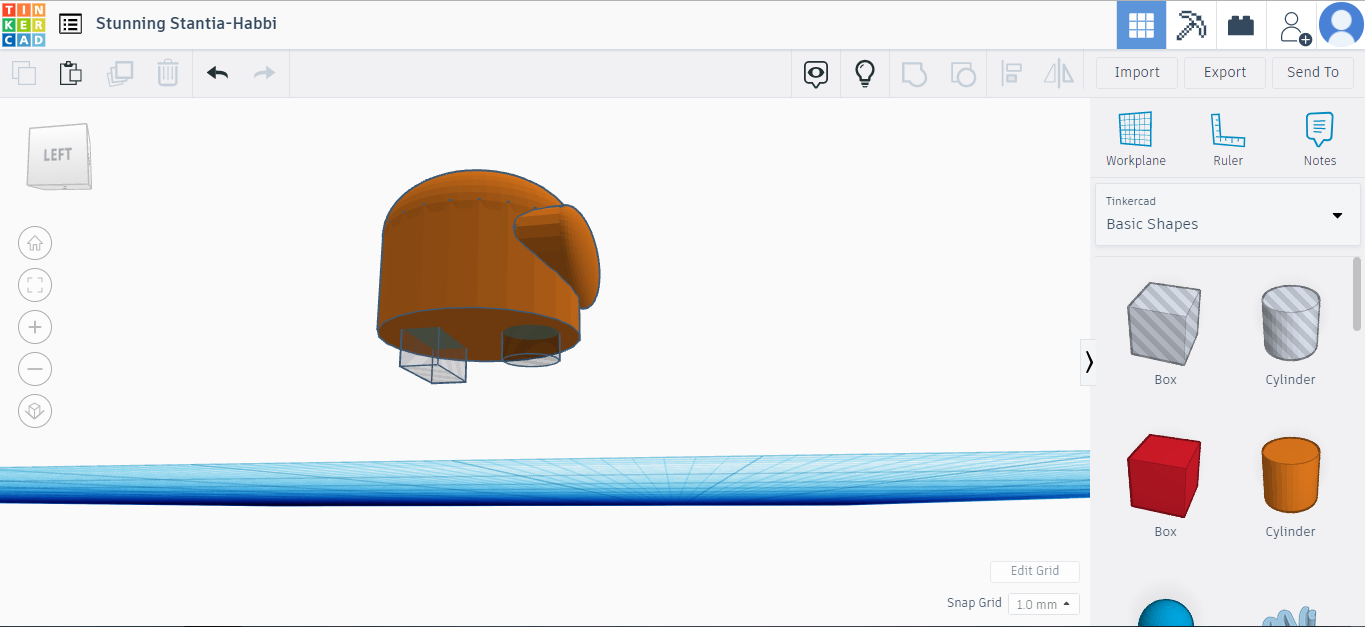Select the transparent box hole under model

pos(432,356)
